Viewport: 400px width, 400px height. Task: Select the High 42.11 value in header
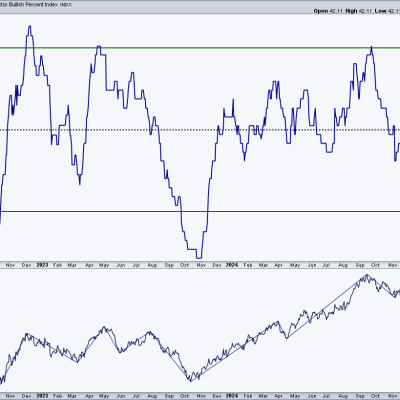[358, 11]
